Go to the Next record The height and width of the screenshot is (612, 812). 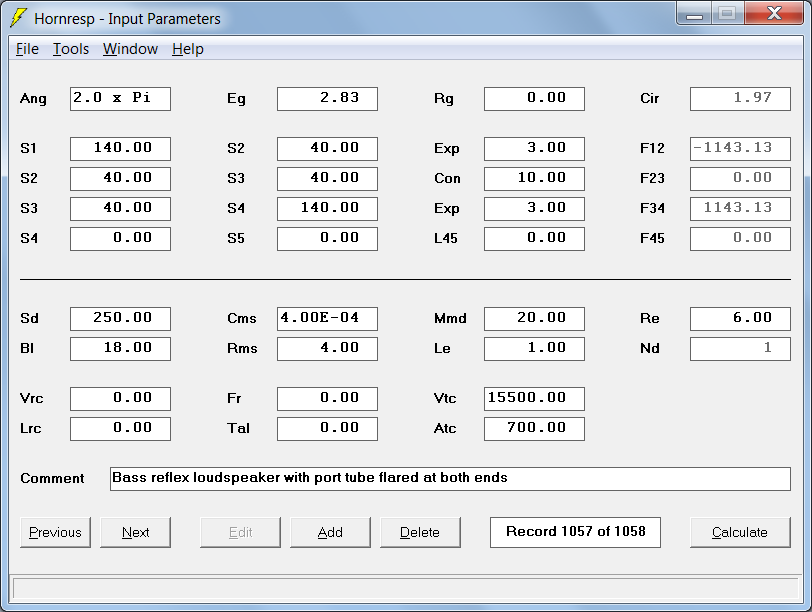pos(135,532)
